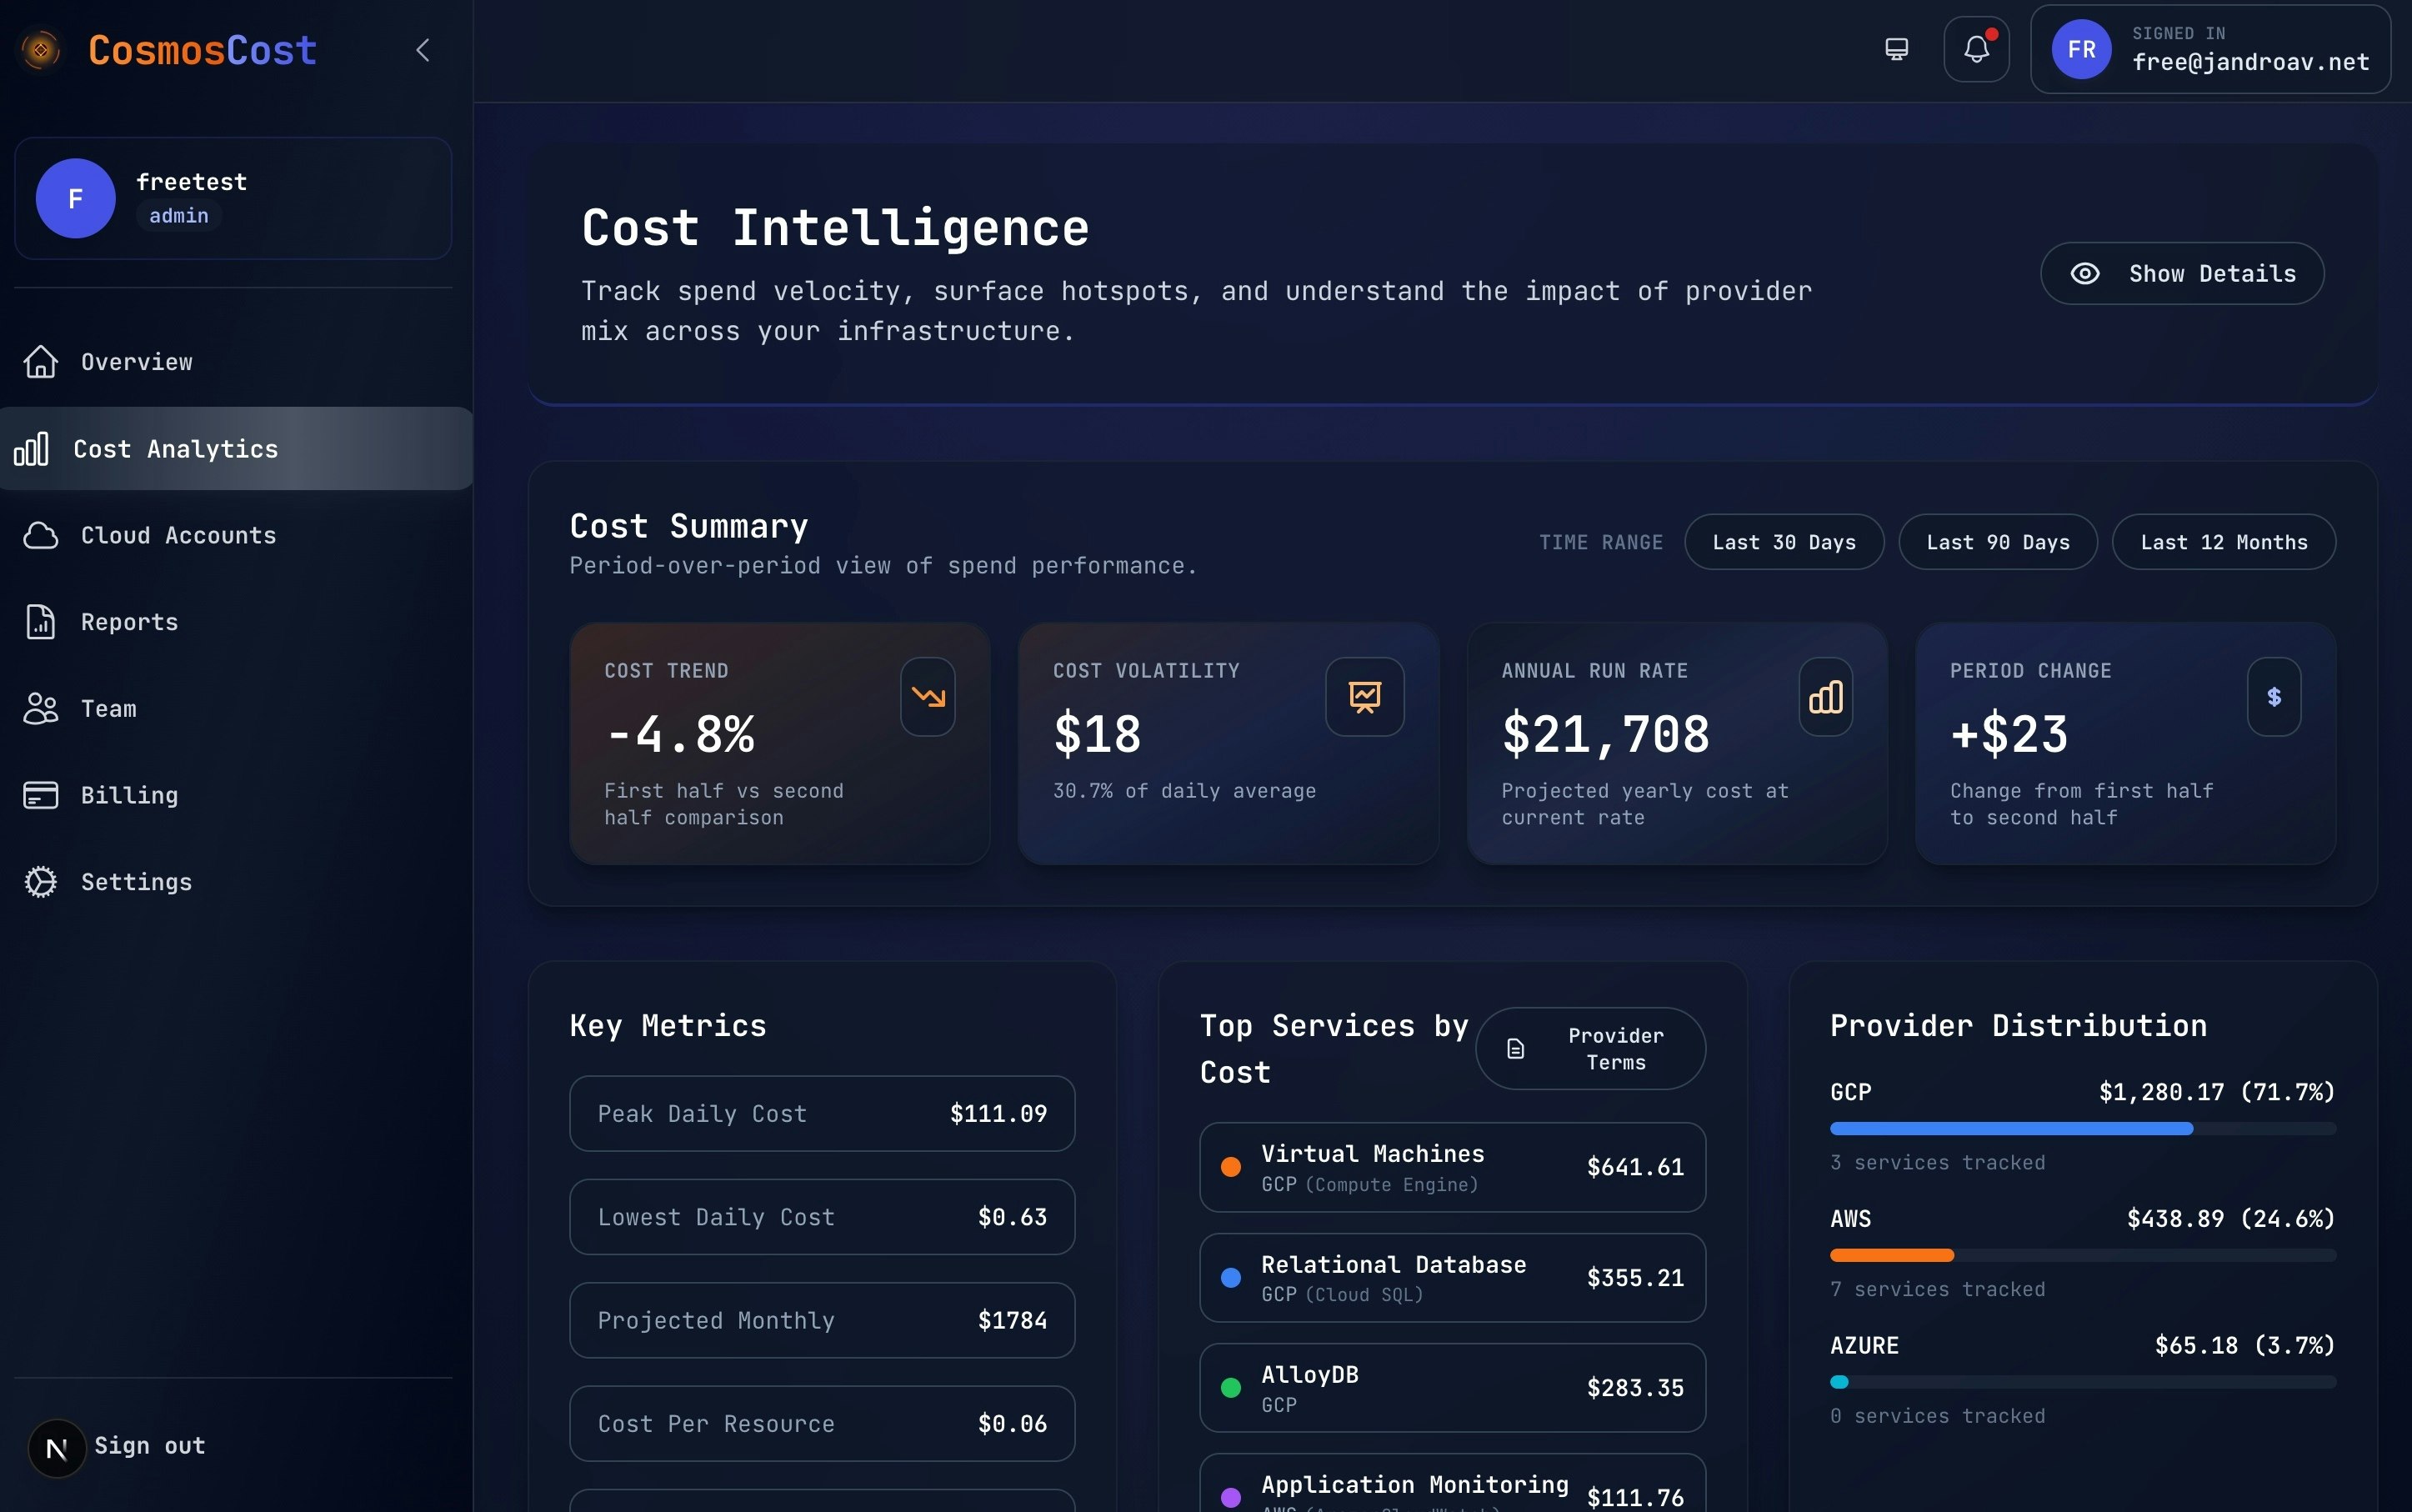Collapse the sidebar with the chevron
Viewport: 2412px width, 1512px height.
423,50
